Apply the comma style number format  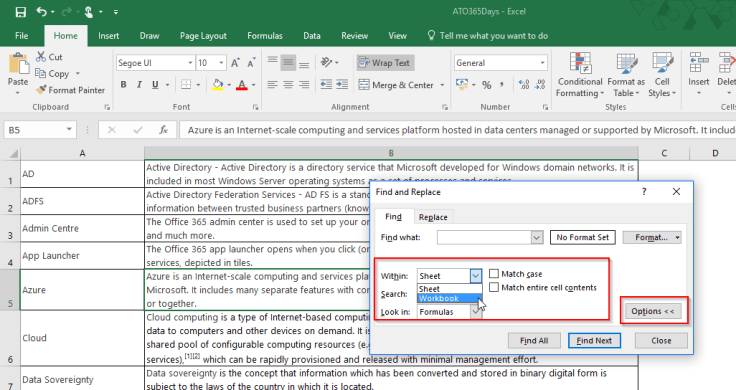(502, 85)
